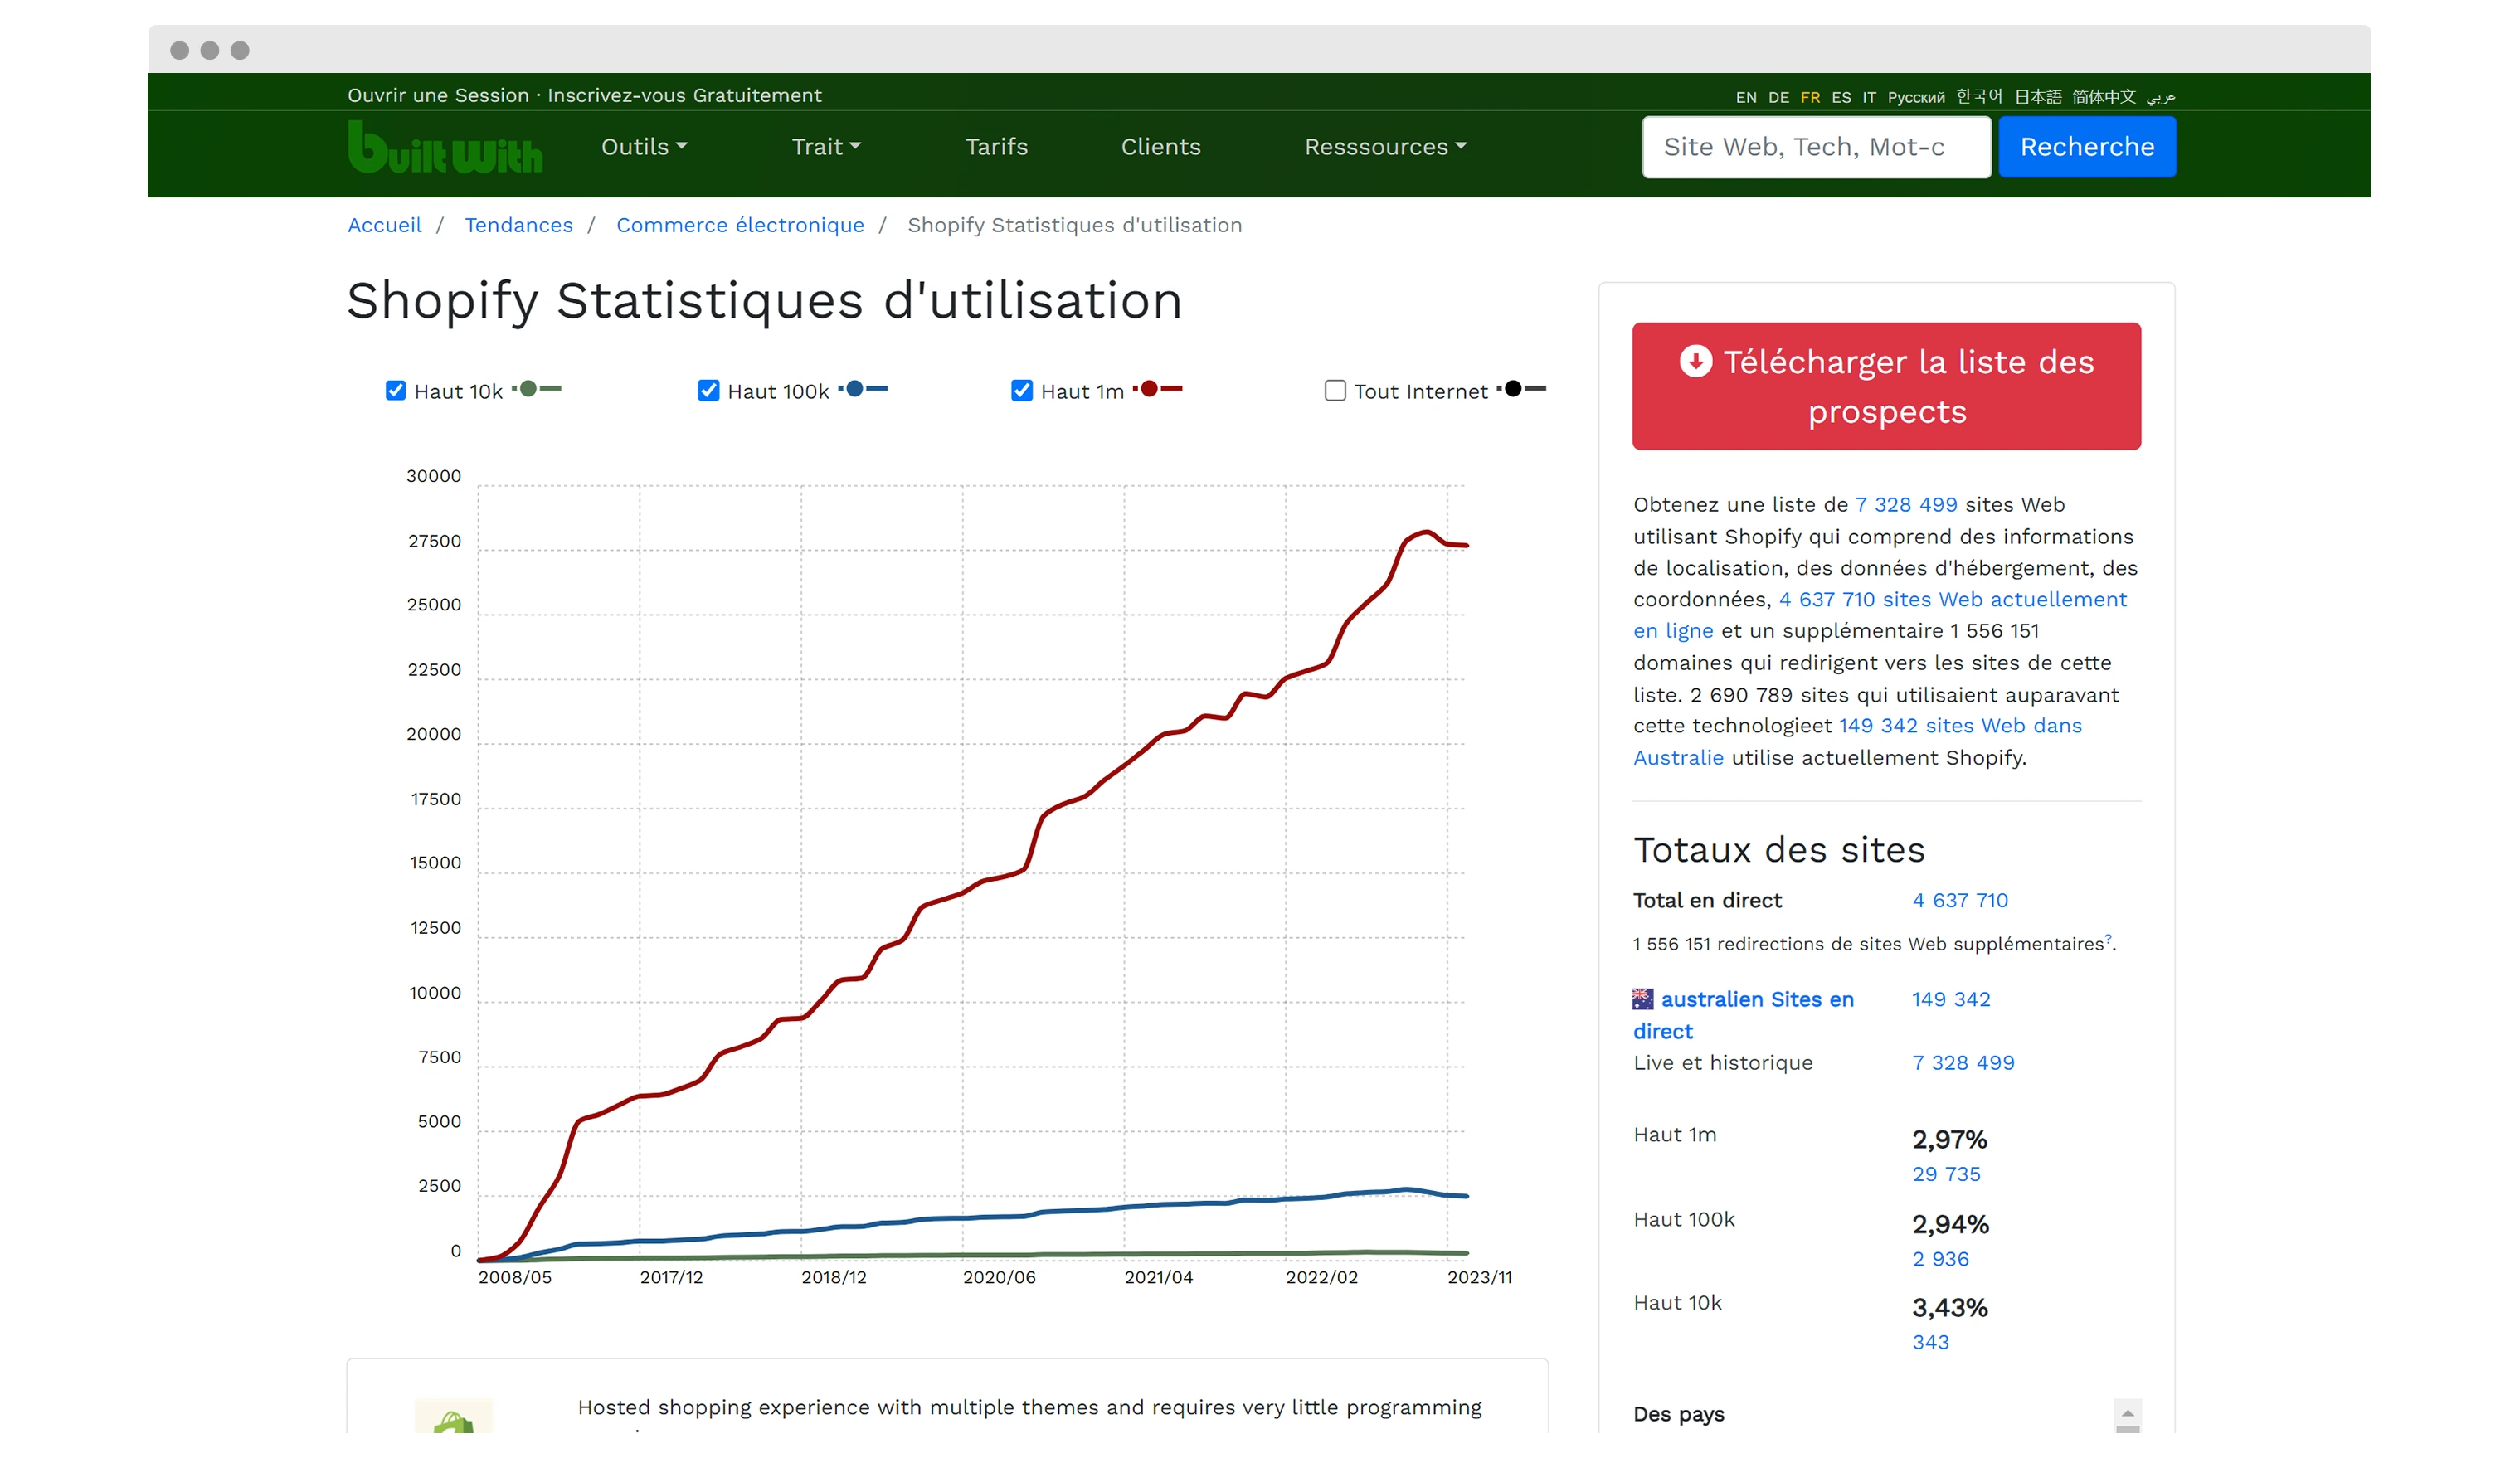Viewport: 2520px width, 1458px height.
Task: Switch language to Русский
Action: [1916, 97]
